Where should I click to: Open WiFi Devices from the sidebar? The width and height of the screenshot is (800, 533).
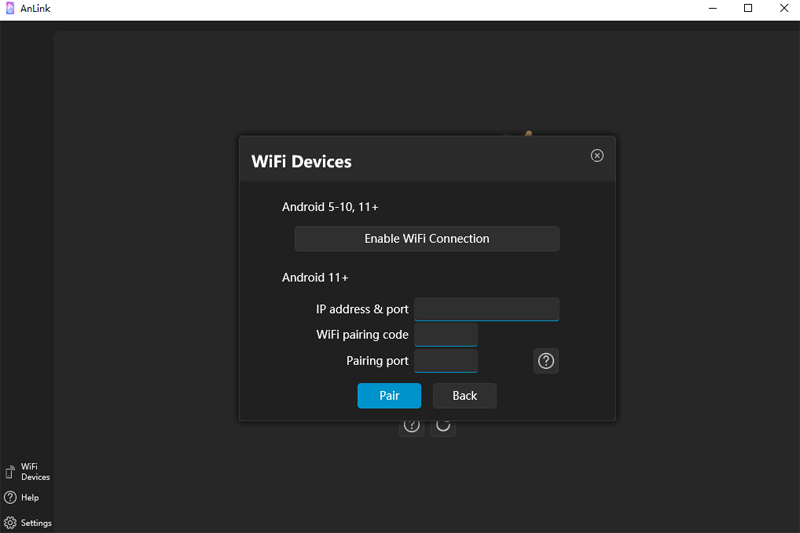pos(11,471)
